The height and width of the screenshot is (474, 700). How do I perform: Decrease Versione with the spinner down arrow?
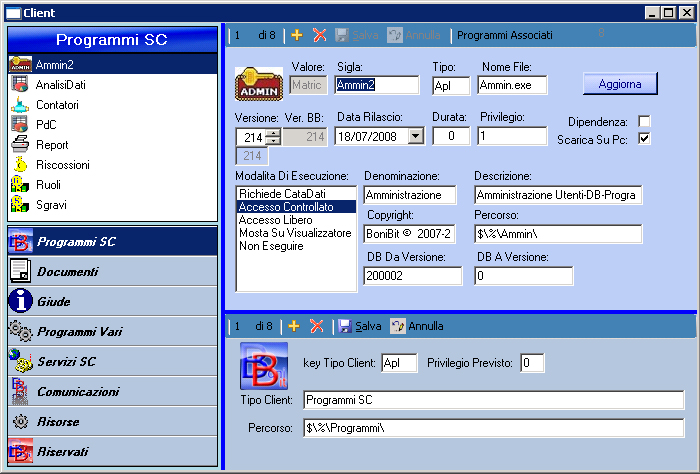click(273, 140)
